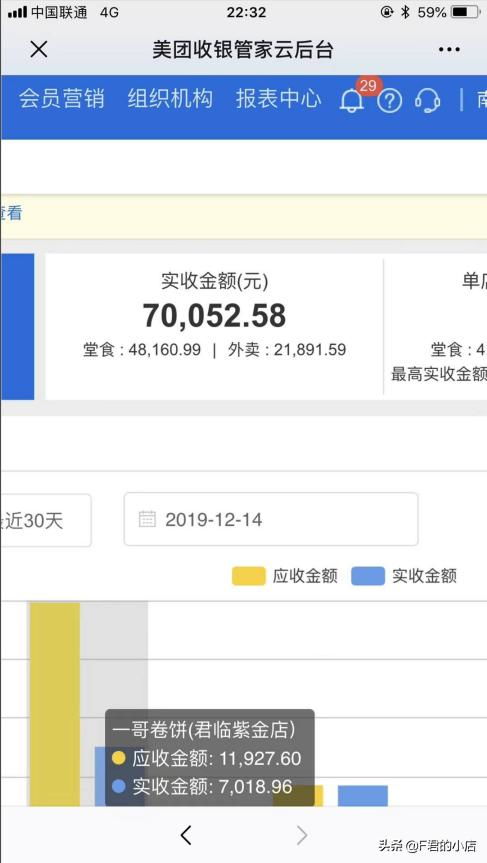Tap the battery 59% status indicator

[x=448, y=12]
